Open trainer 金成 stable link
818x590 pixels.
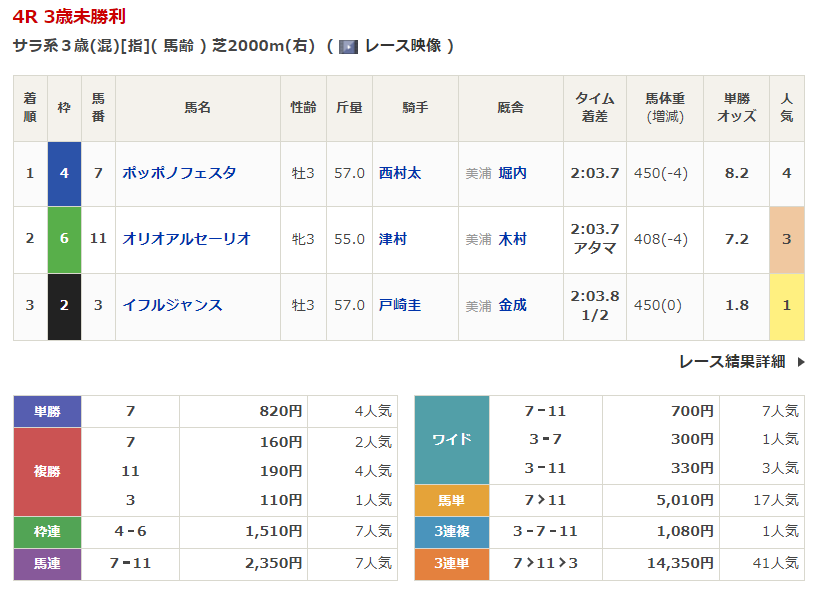pyautogui.click(x=512, y=305)
